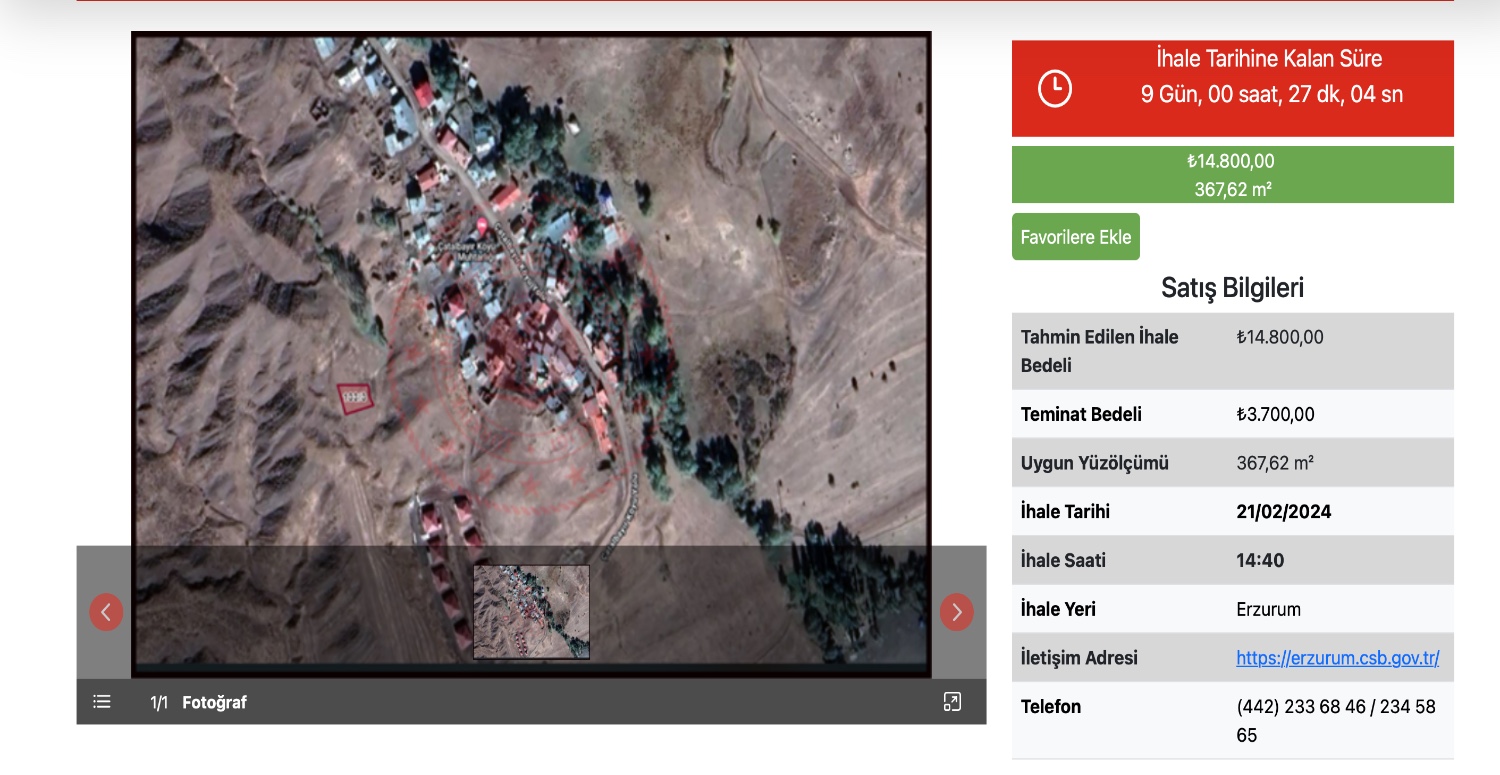The image size is (1500, 775).
Task: Click the Satış Bilgileri heading
Action: pos(1232,288)
